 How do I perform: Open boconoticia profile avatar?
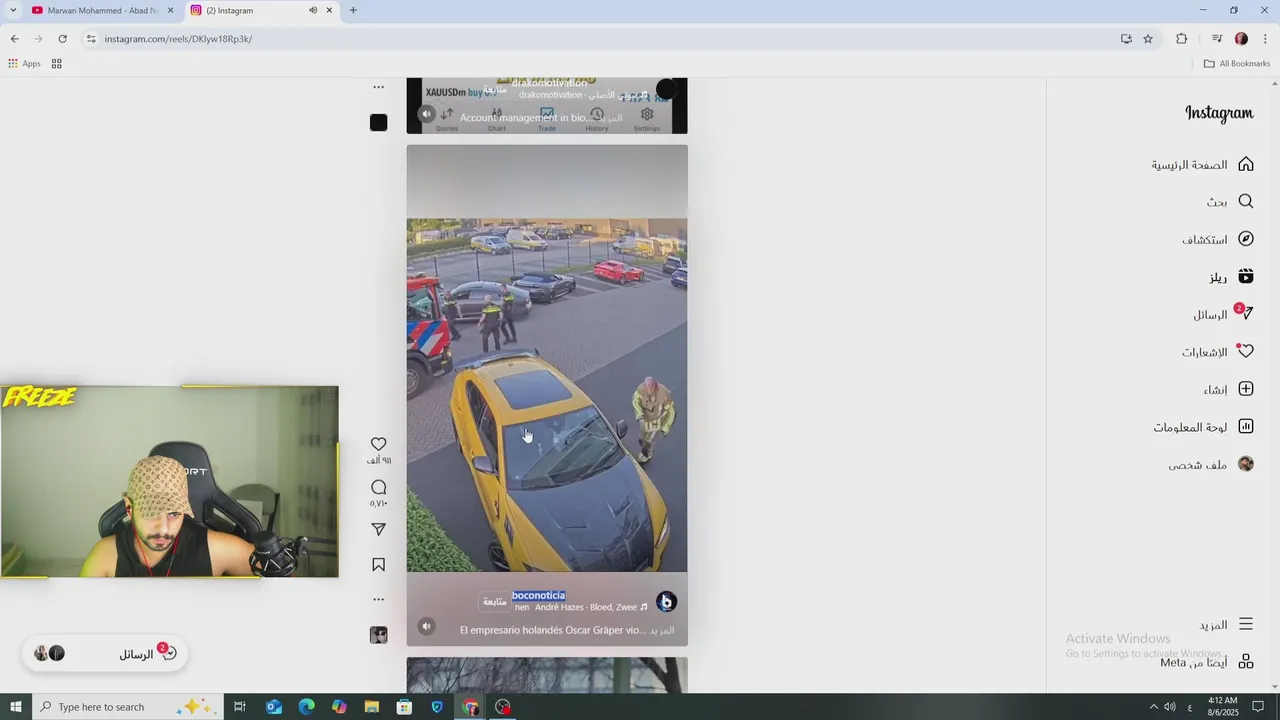point(666,601)
